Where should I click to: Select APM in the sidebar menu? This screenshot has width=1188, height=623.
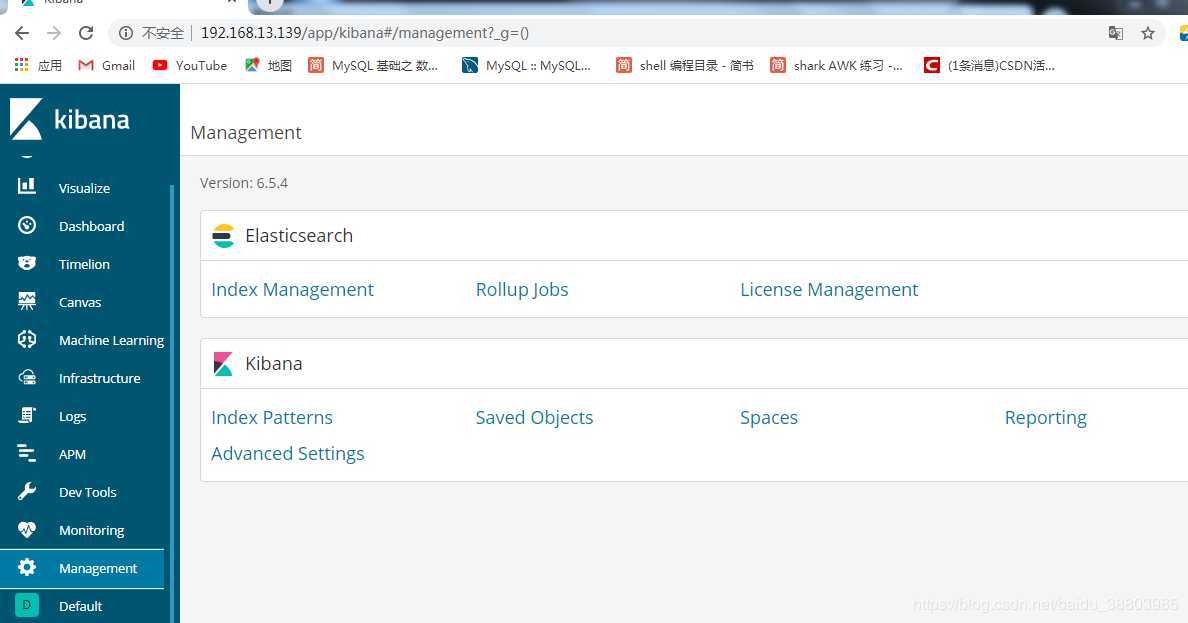(72, 454)
